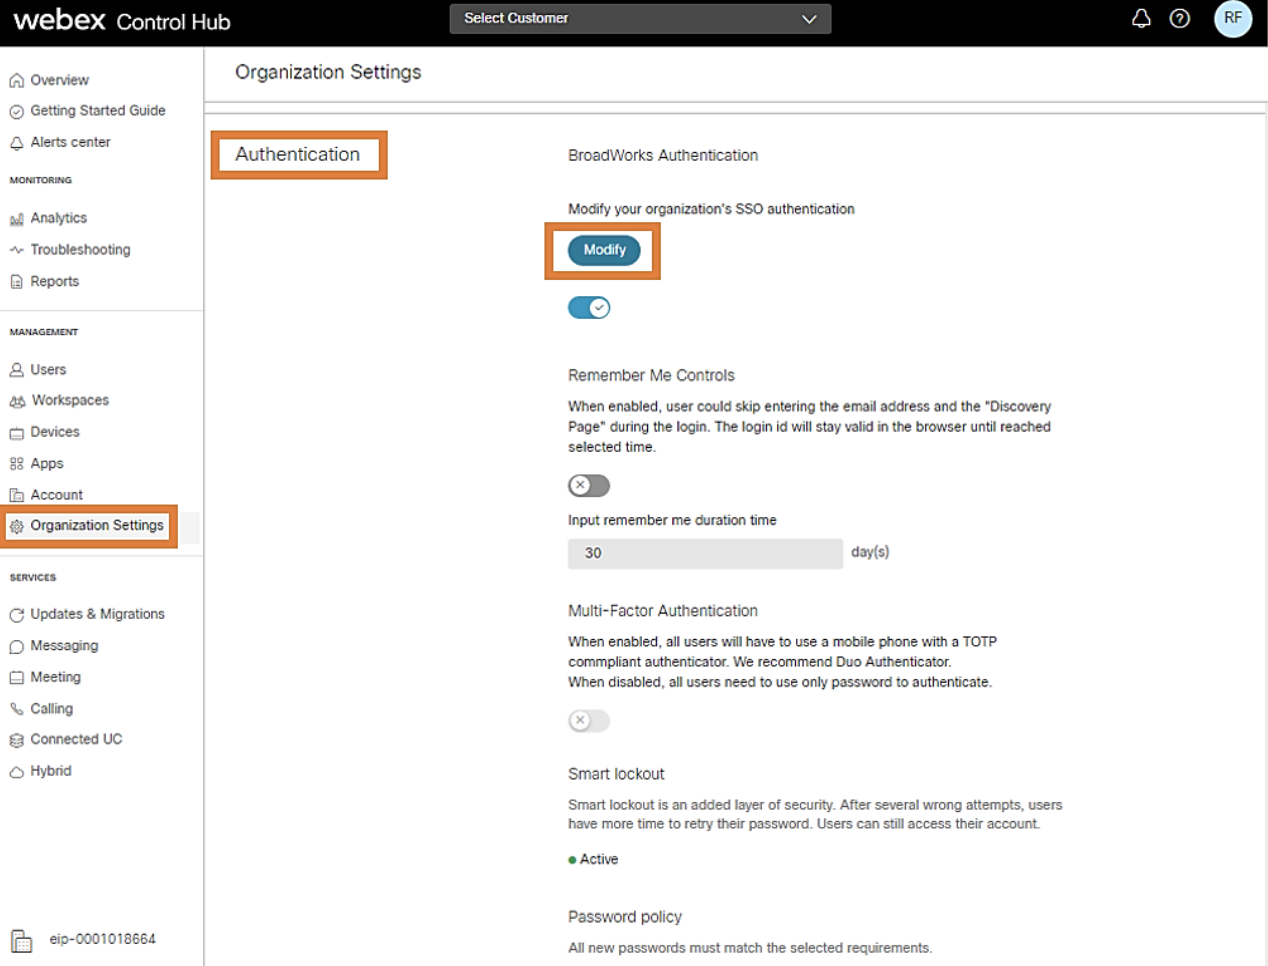Screen dimensions: 1268x966
Task: Click the Connected UC server icon
Action: point(17,741)
